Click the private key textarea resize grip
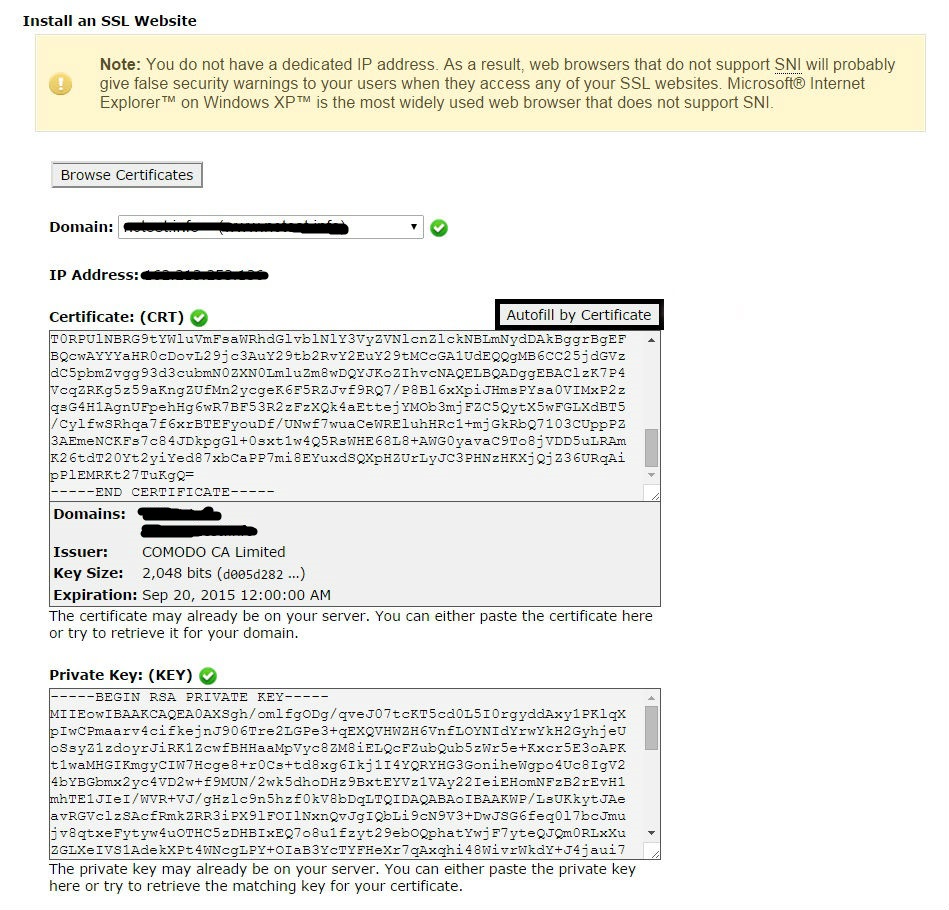Screen dimensions: 949x910 coord(652,851)
